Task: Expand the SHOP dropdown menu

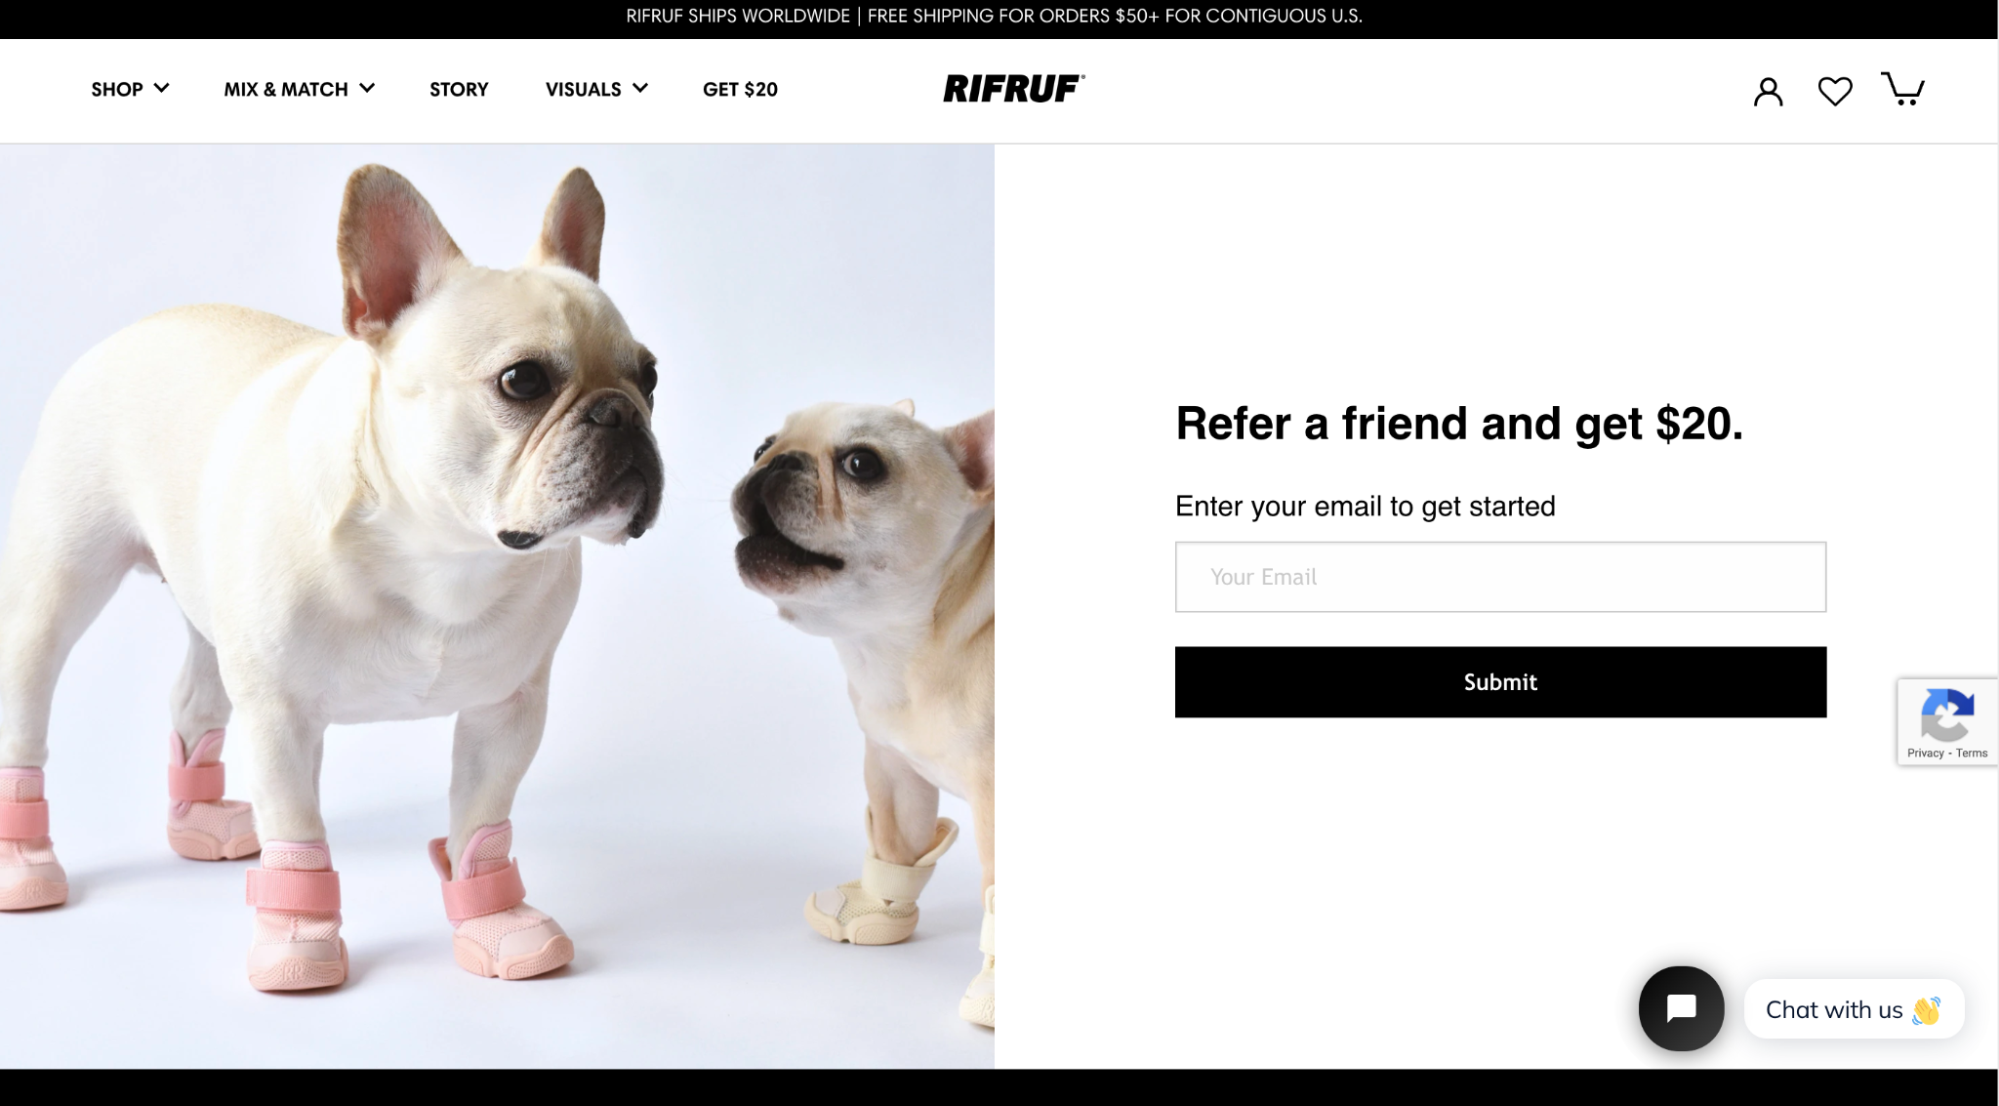Action: 130,89
